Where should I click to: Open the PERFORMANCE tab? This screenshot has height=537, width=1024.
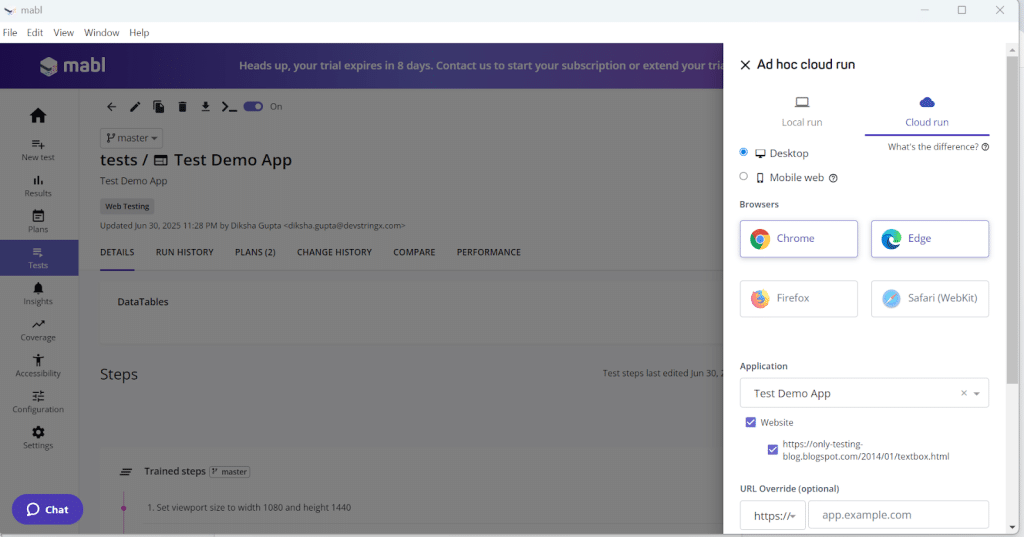pyautogui.click(x=488, y=252)
